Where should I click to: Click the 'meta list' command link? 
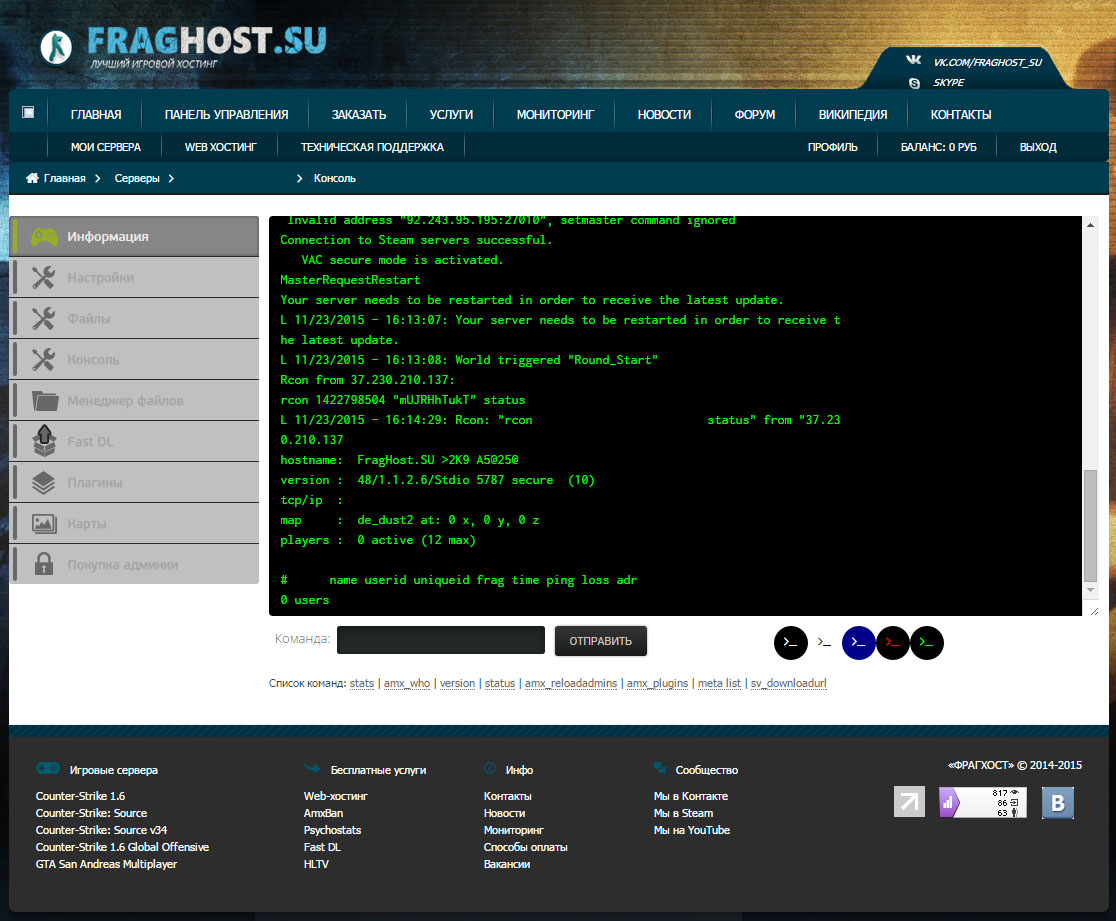(x=719, y=683)
